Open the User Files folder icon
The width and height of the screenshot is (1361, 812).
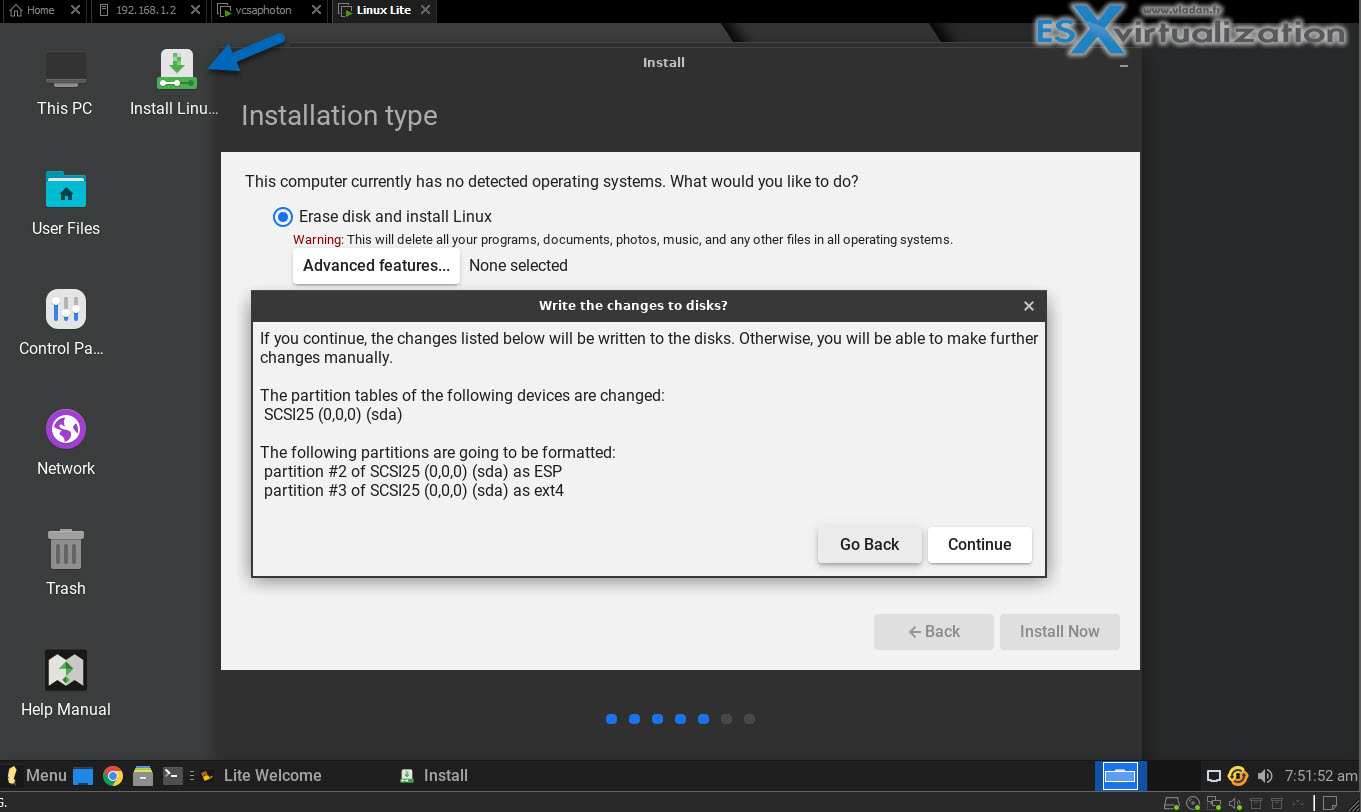tap(65, 188)
